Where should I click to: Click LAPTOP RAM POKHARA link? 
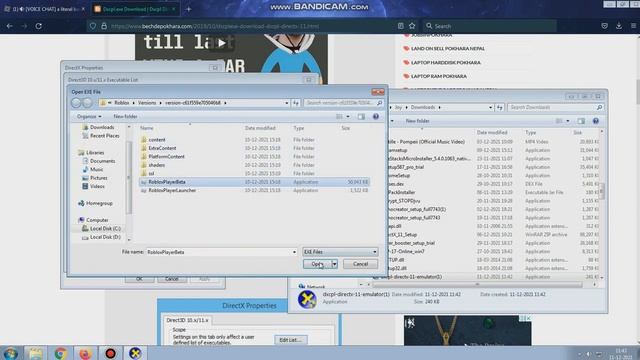pos(439,76)
